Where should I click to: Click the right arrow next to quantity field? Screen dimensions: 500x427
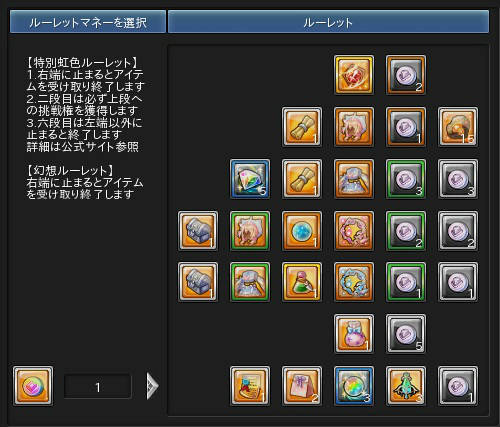pos(152,386)
